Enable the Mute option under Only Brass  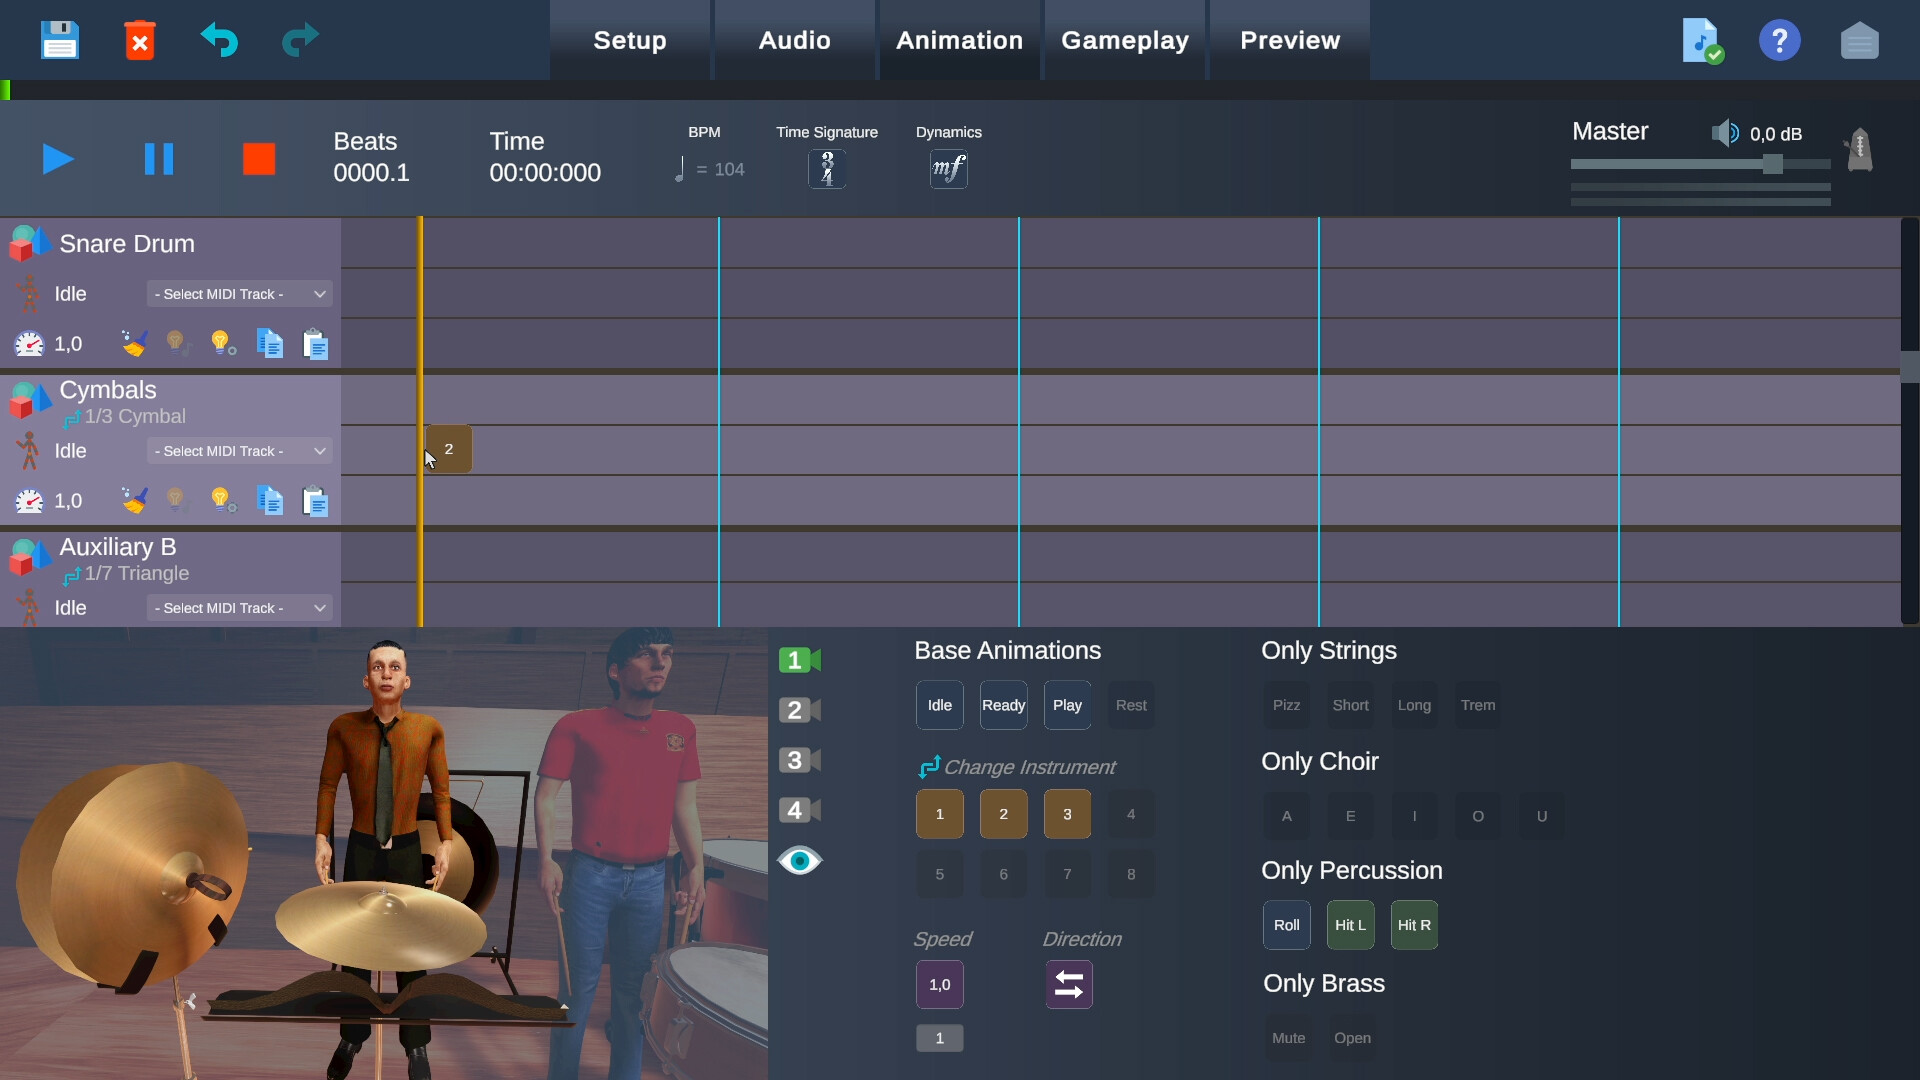click(1288, 1038)
